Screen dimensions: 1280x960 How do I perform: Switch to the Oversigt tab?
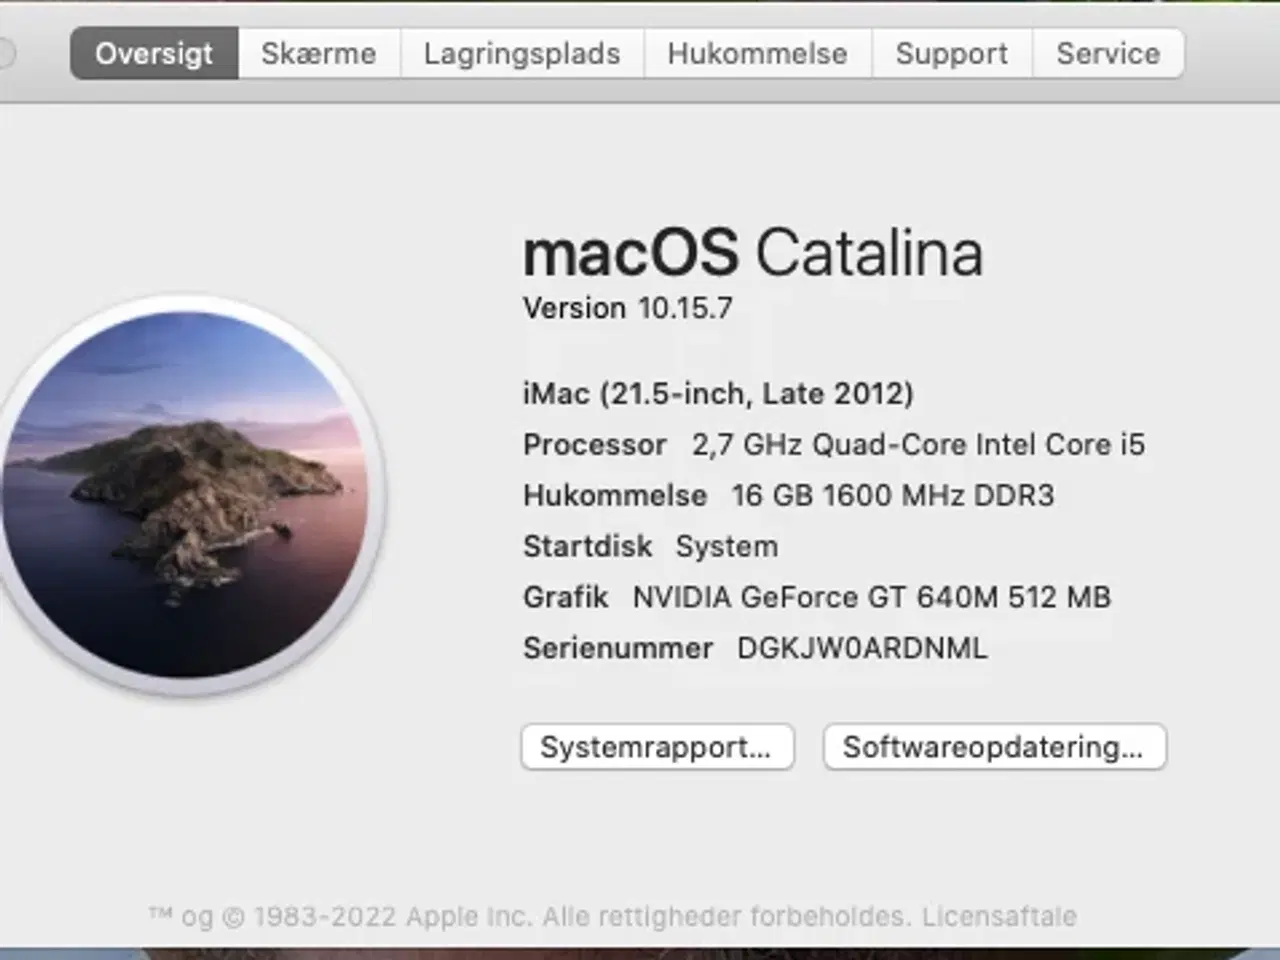[154, 53]
